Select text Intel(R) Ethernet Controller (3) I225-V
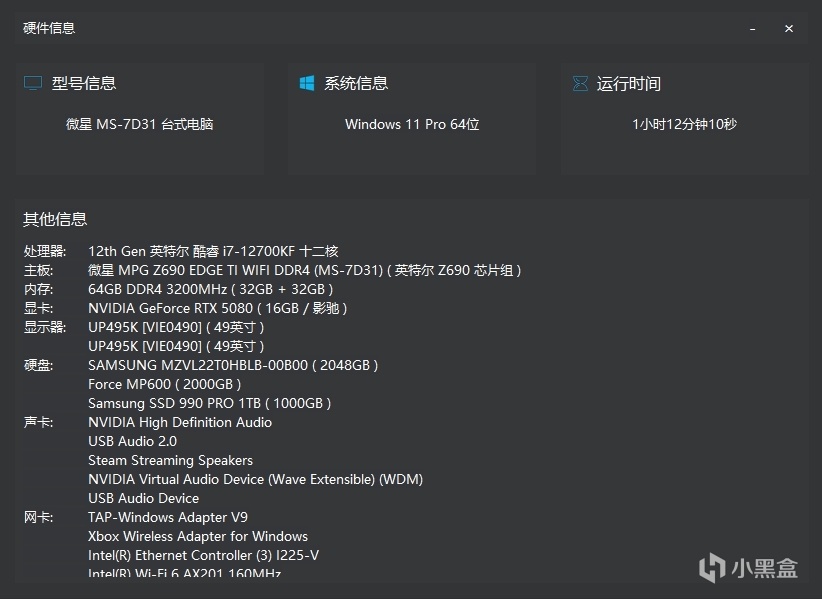822x599 pixels. pos(203,556)
